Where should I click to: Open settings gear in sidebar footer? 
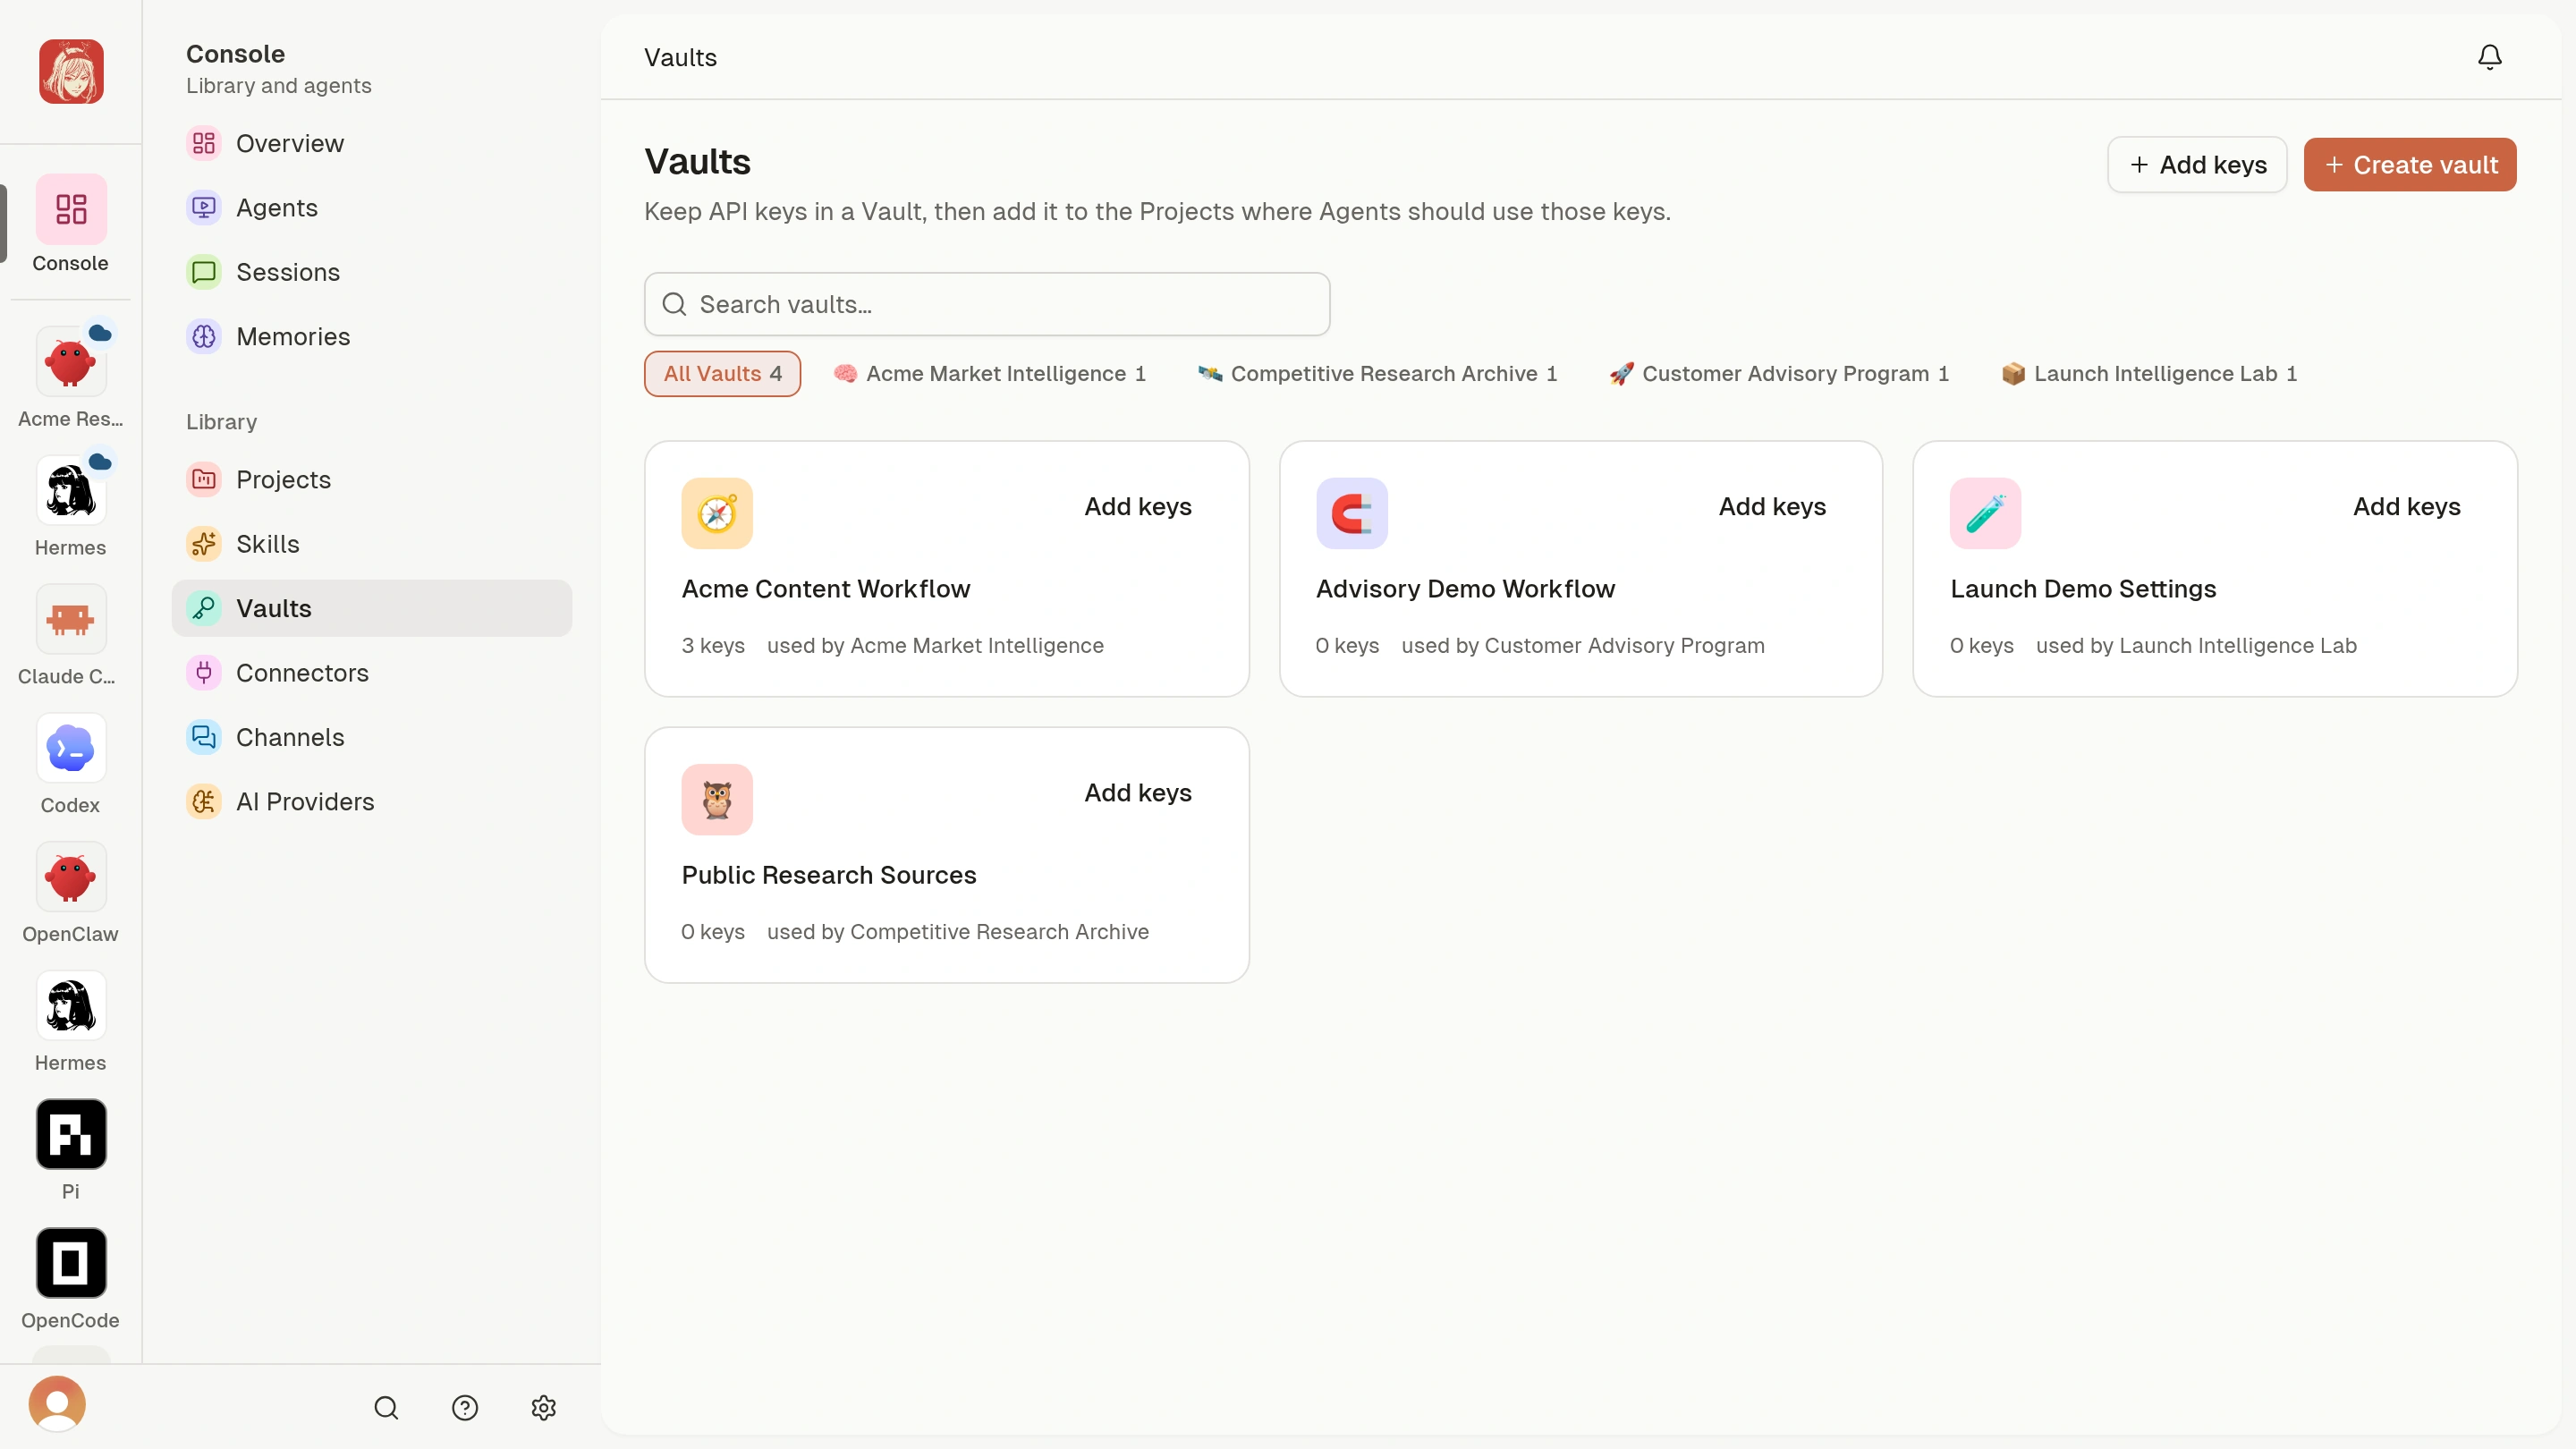pyautogui.click(x=543, y=1407)
